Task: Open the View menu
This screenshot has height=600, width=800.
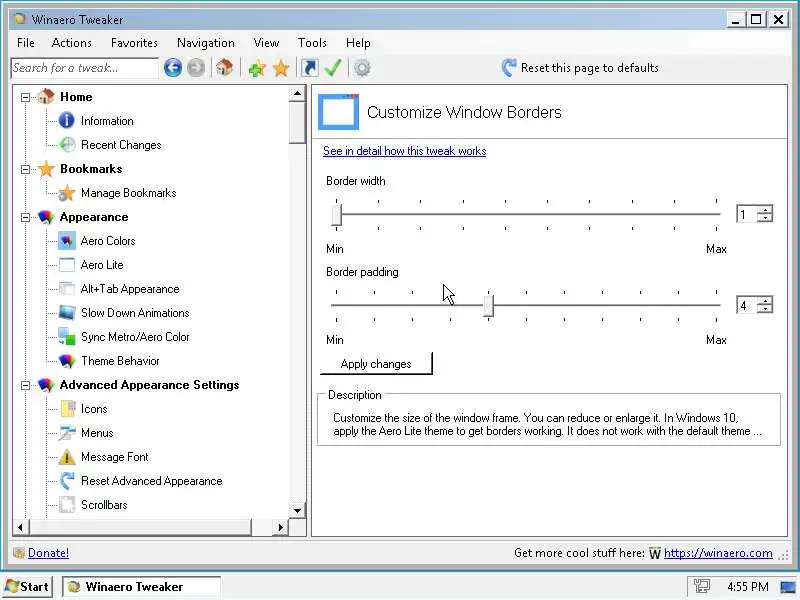Action: [x=266, y=43]
